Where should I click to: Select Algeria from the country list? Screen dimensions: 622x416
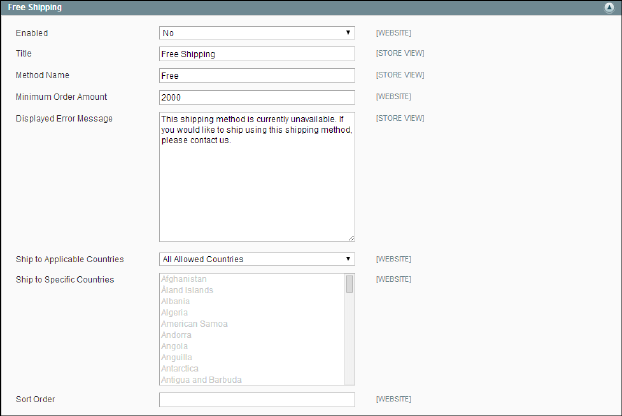coord(177,313)
